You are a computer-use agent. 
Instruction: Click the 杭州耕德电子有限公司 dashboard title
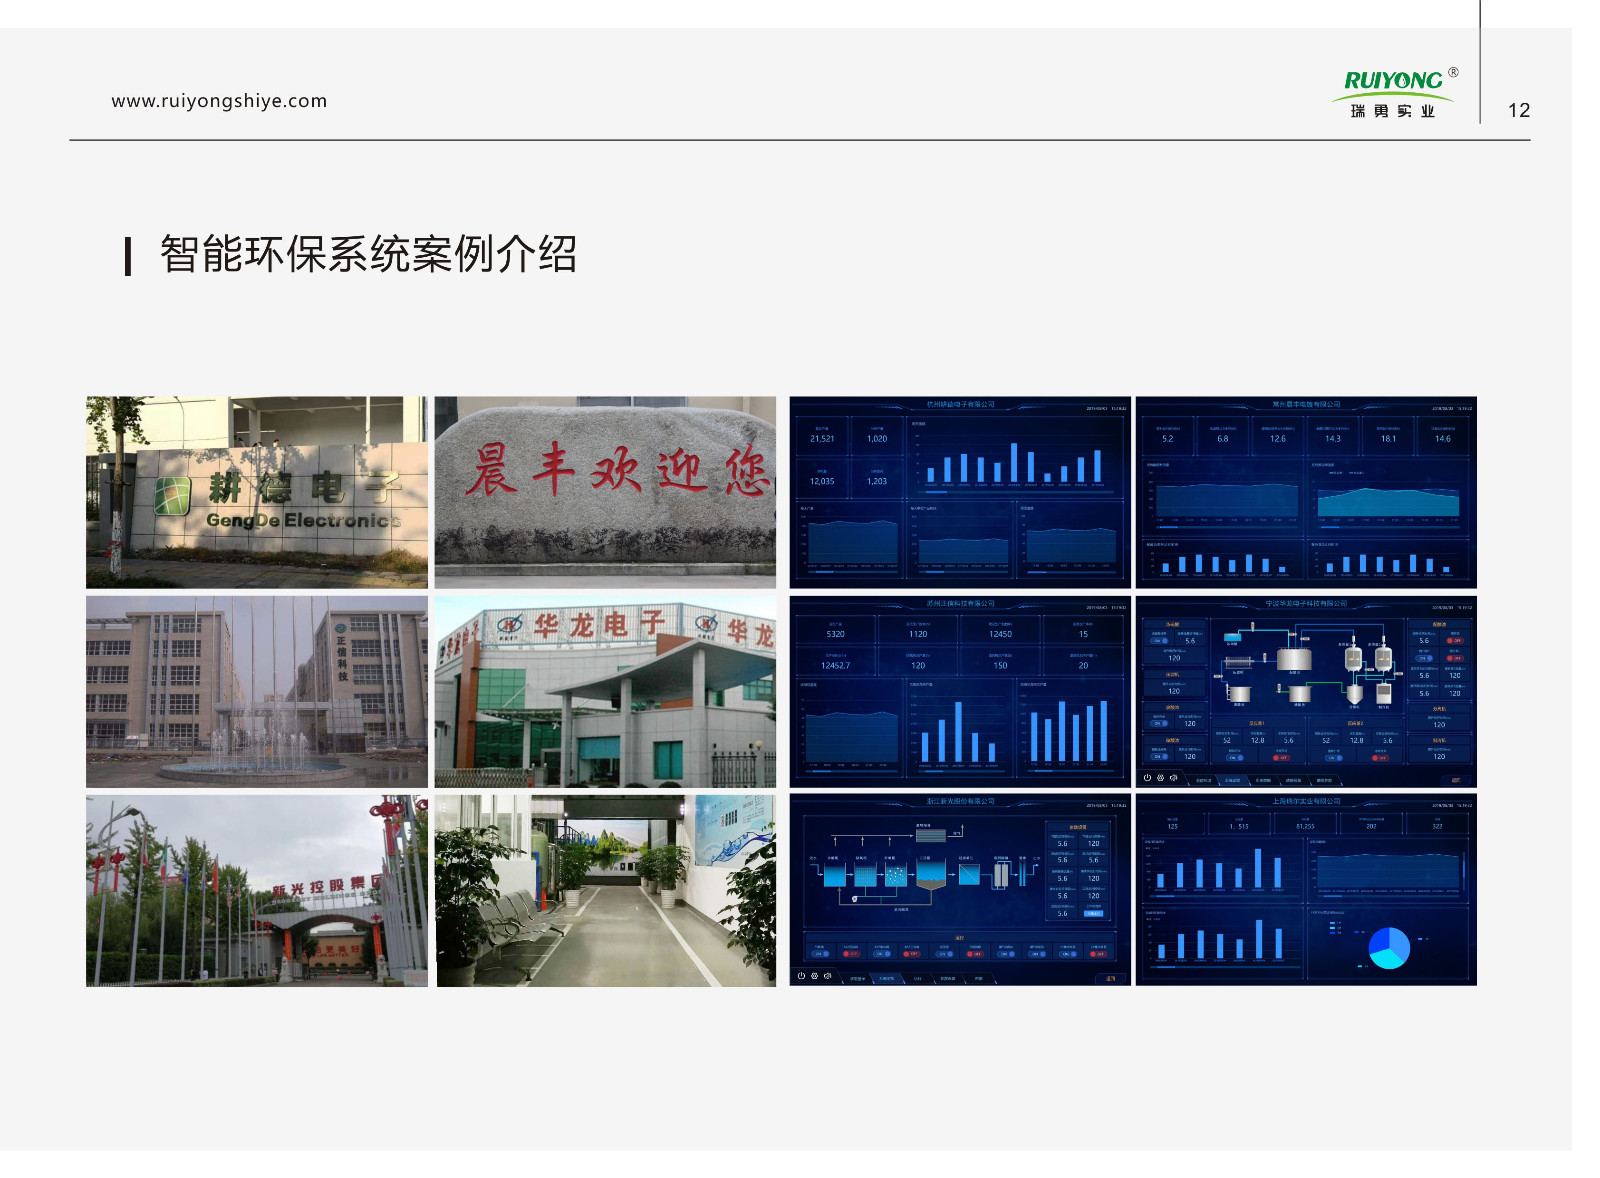point(960,404)
